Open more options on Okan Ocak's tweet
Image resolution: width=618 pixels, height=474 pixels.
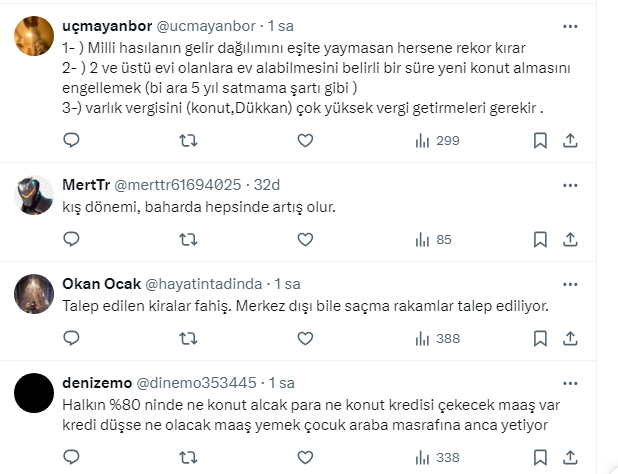(570, 283)
